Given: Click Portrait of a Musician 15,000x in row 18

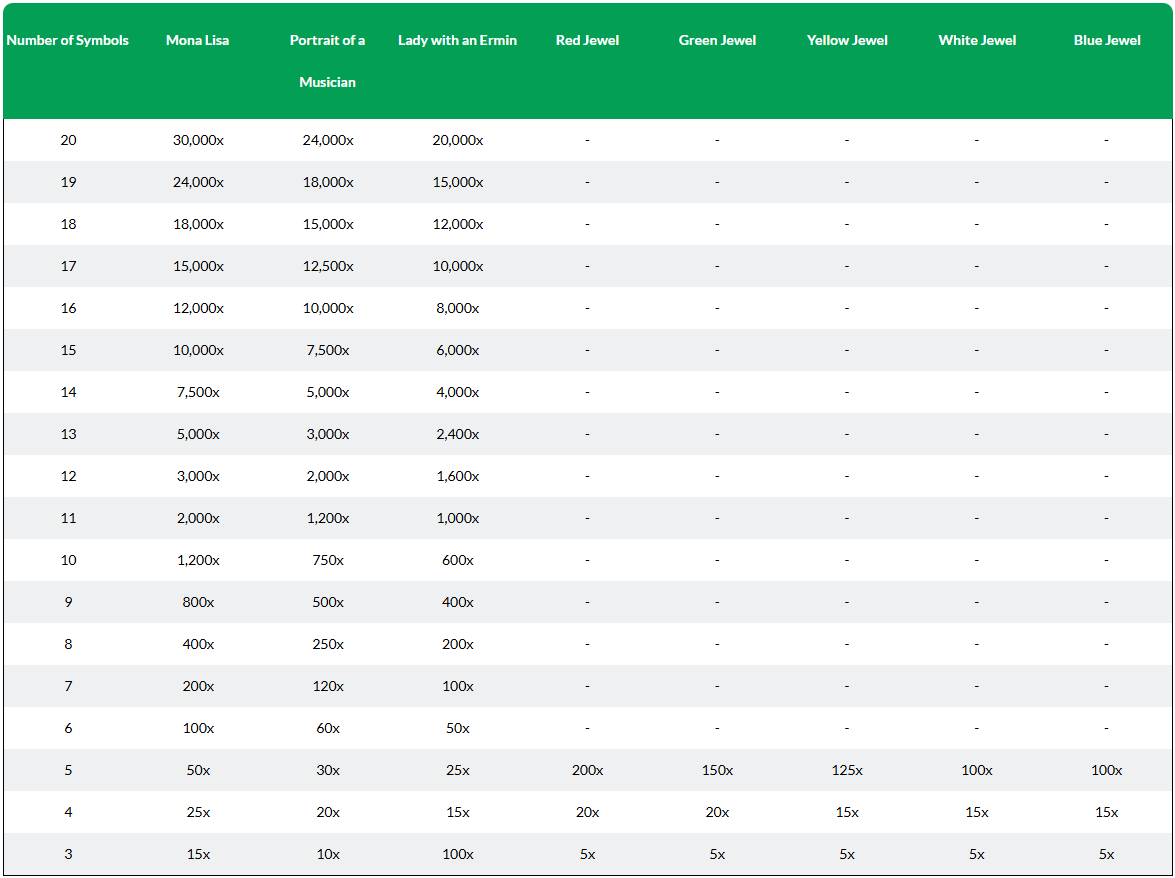Looking at the screenshot, I should (327, 224).
